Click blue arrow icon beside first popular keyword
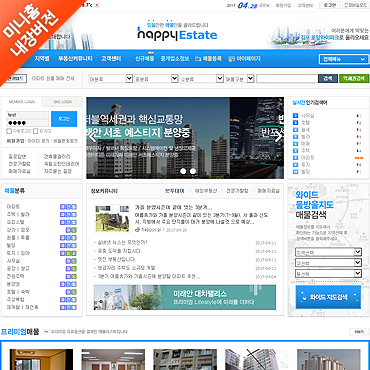Viewport: 370px width, 370px height. click(295, 116)
